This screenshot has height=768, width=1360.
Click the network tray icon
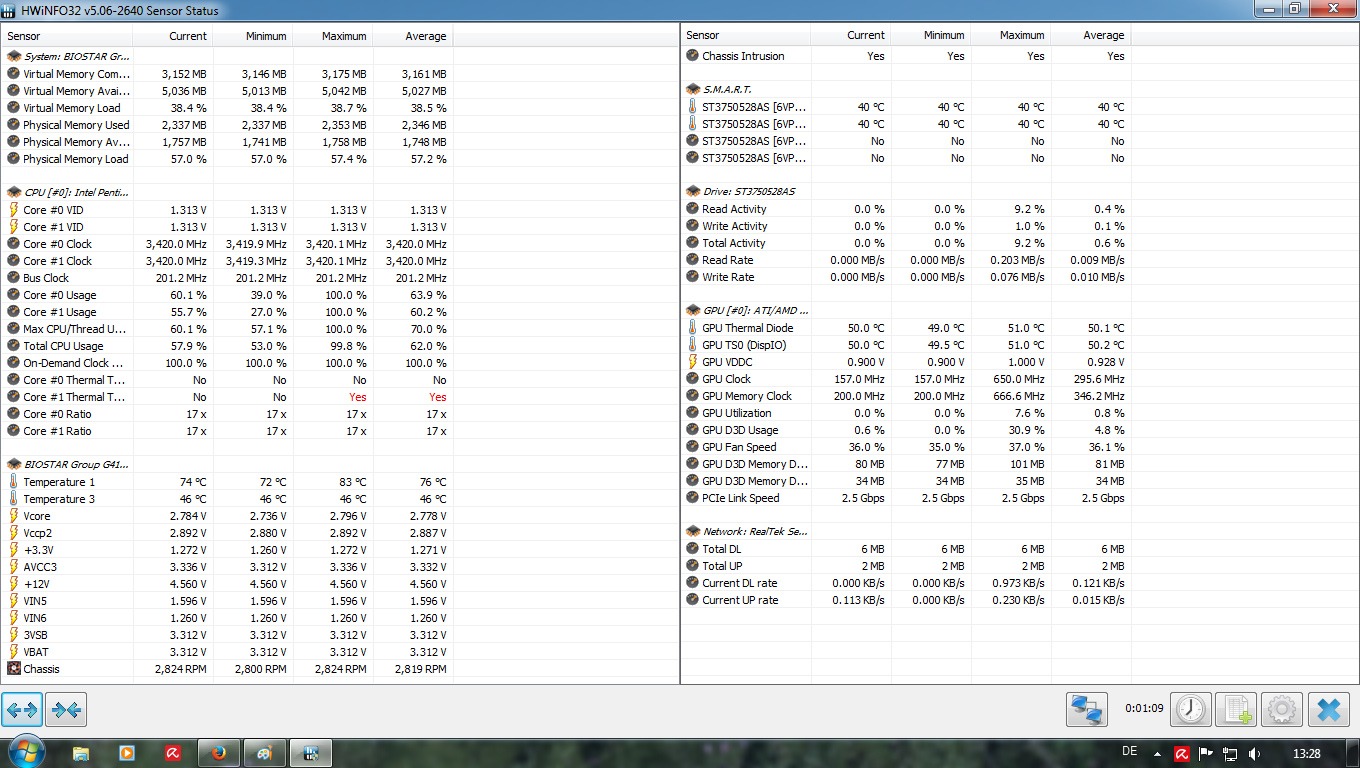pos(1230,754)
